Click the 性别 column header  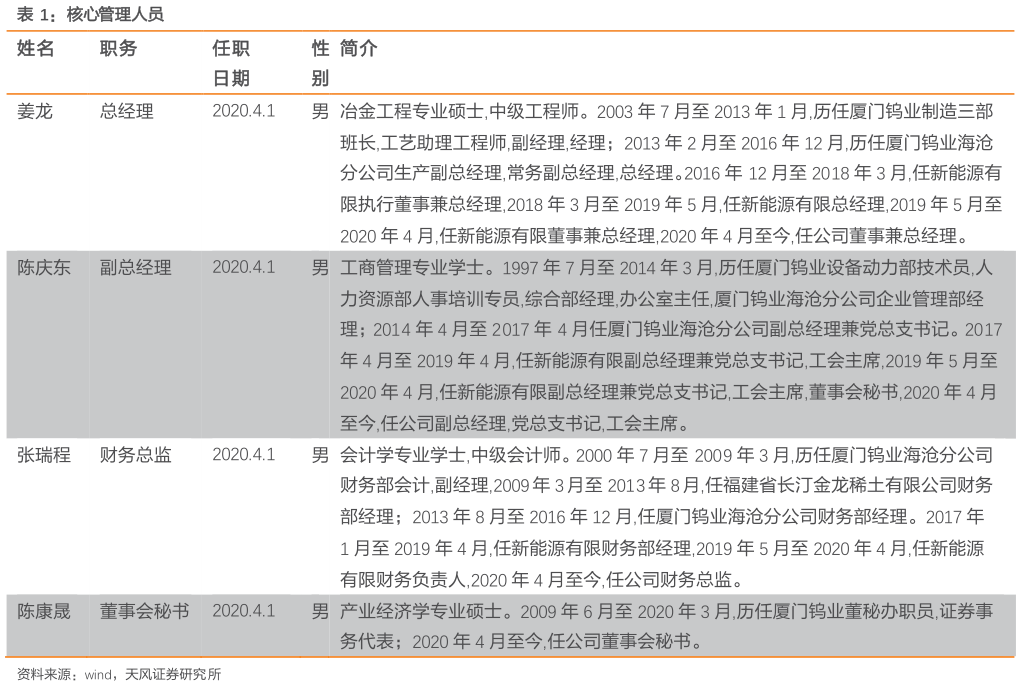point(320,63)
